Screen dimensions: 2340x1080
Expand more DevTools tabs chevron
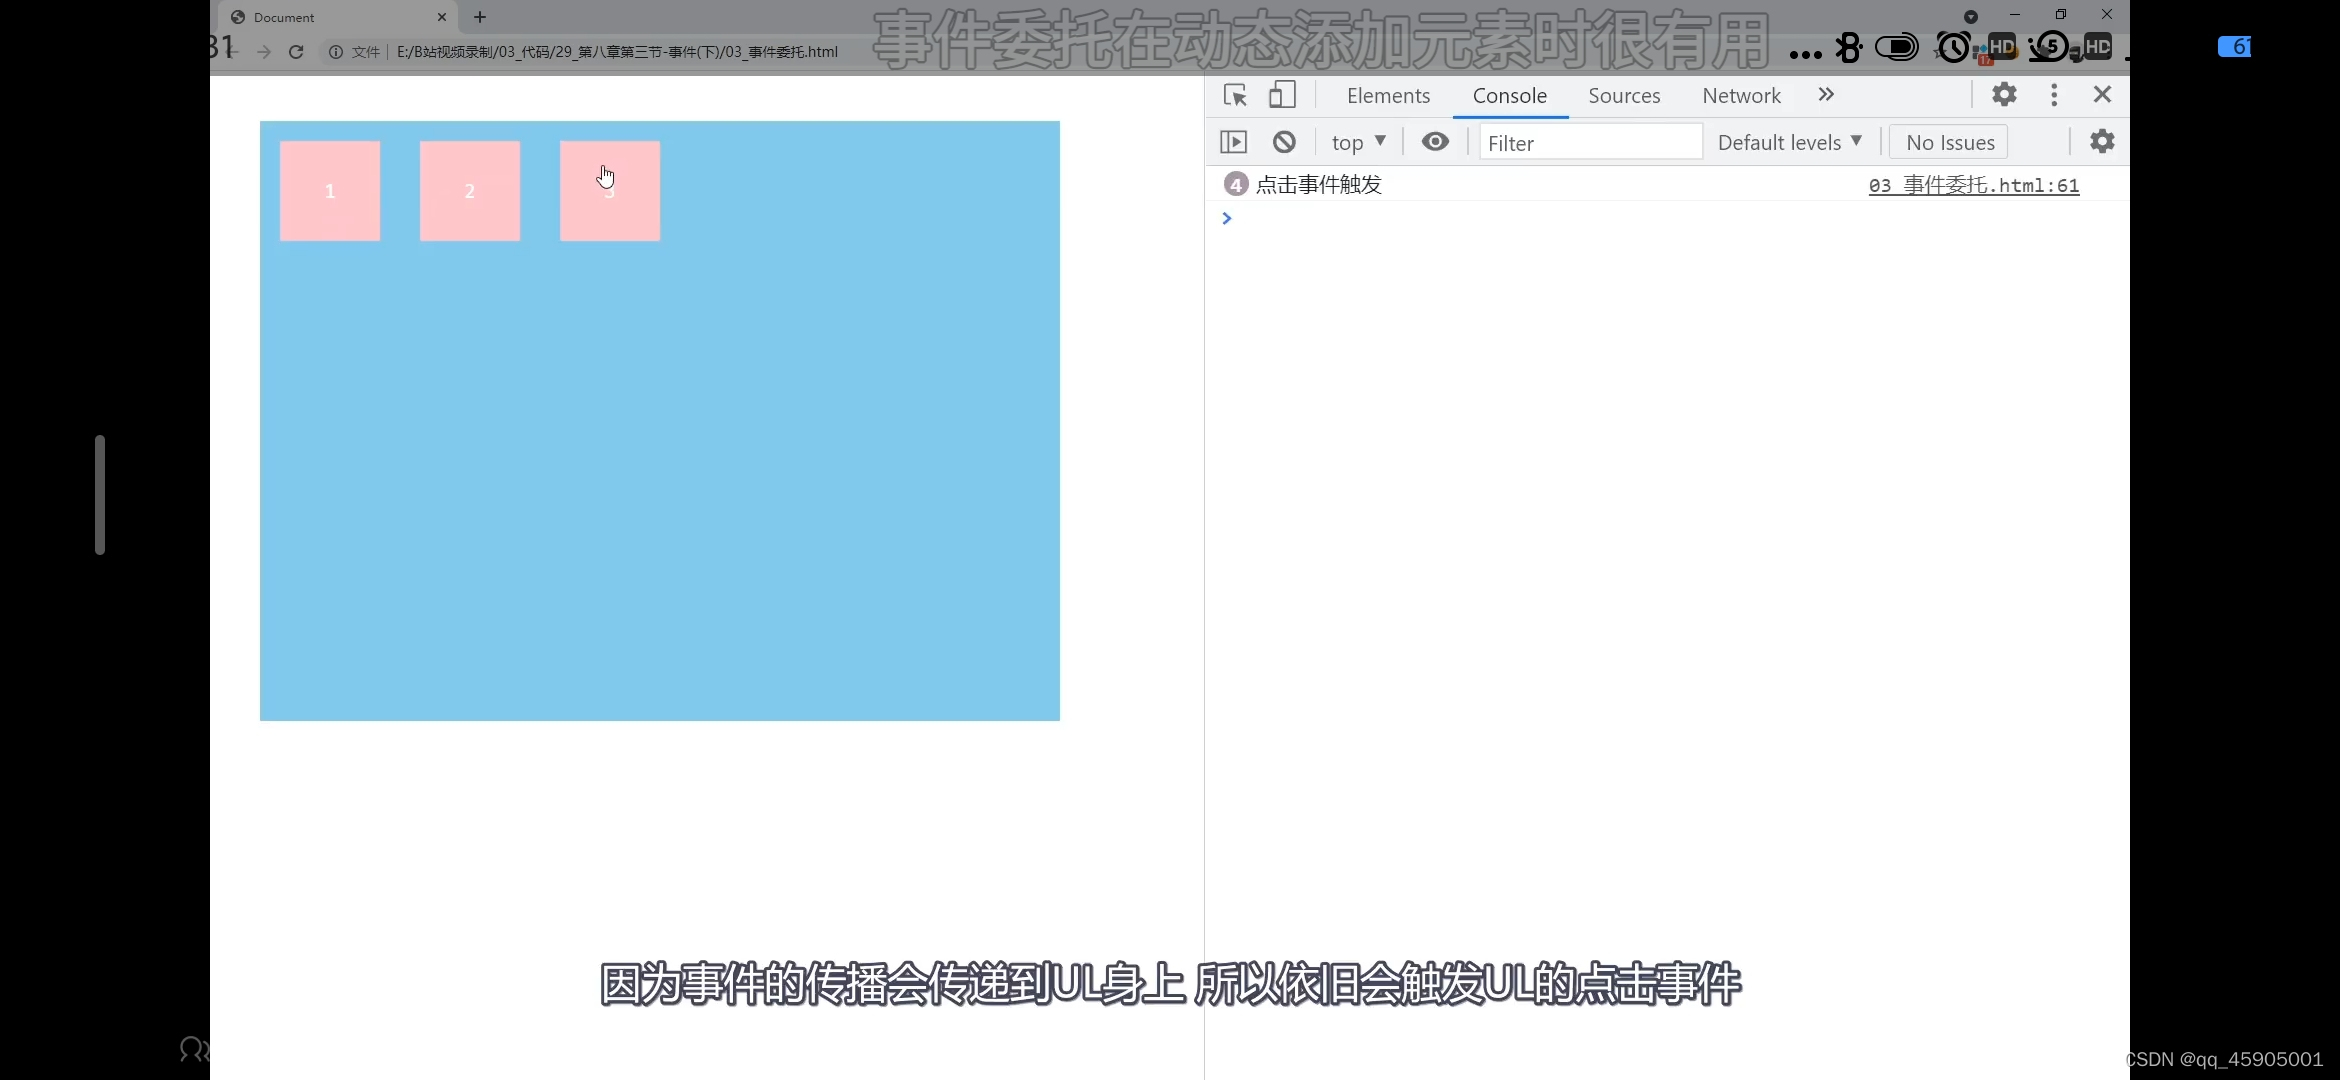1826,95
